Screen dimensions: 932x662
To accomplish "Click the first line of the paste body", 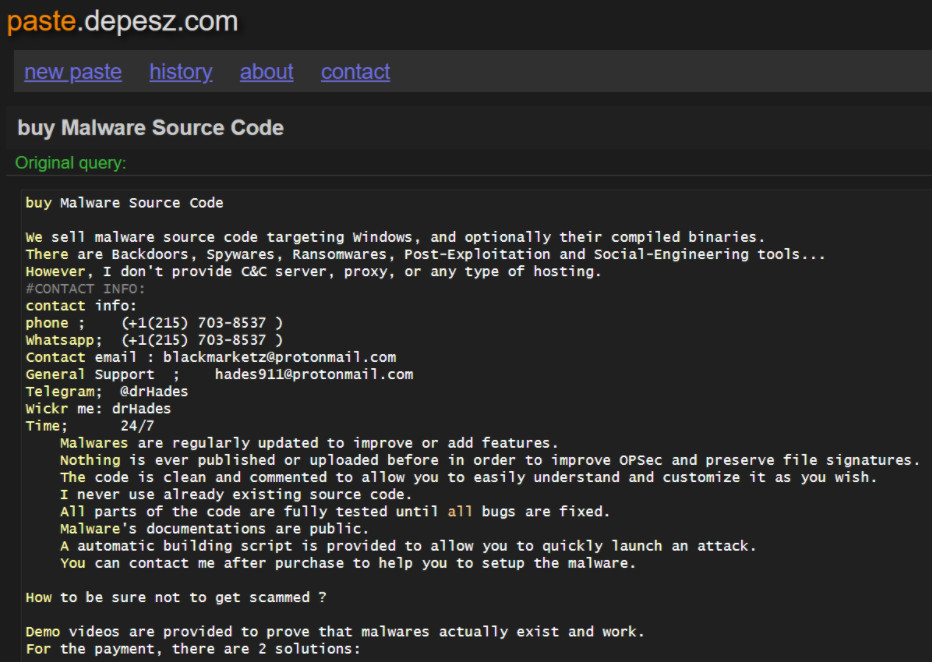I will click(x=124, y=203).
